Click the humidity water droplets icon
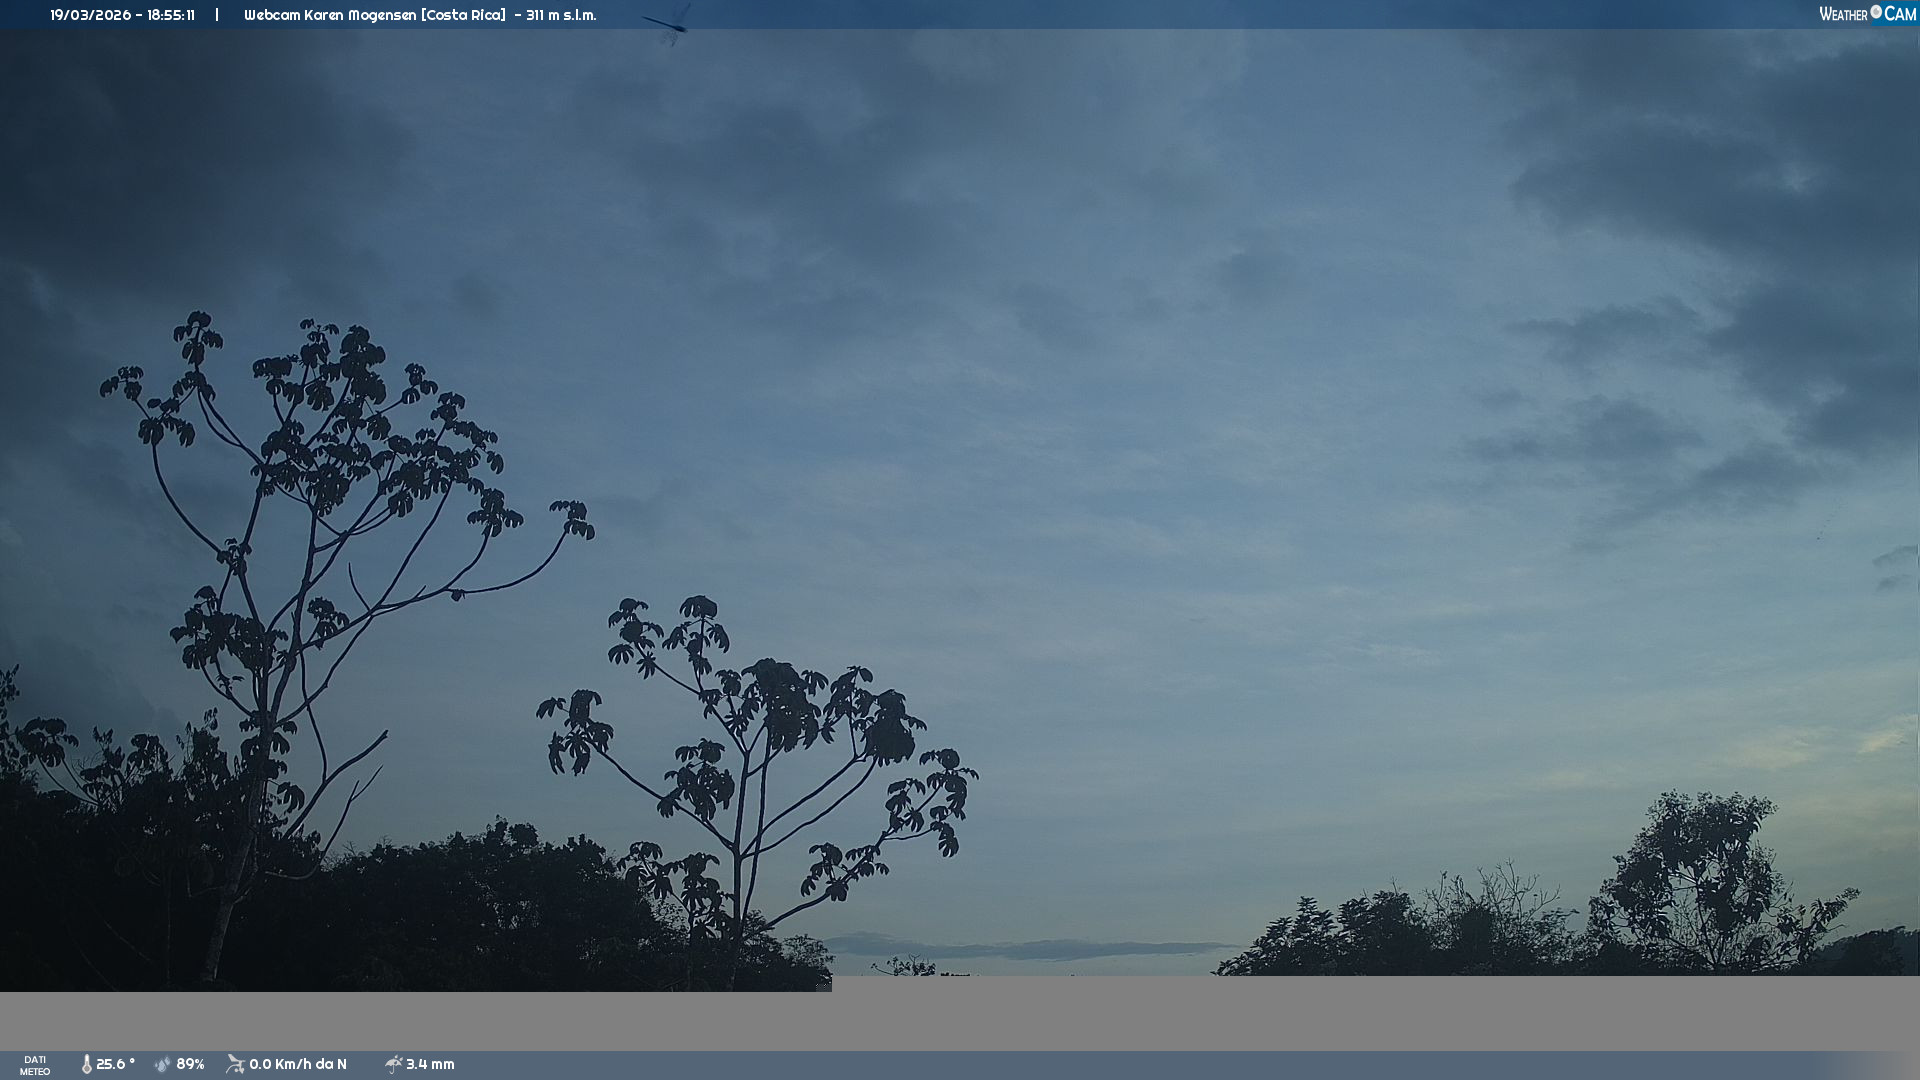The width and height of the screenshot is (1920, 1080). coord(163,1064)
